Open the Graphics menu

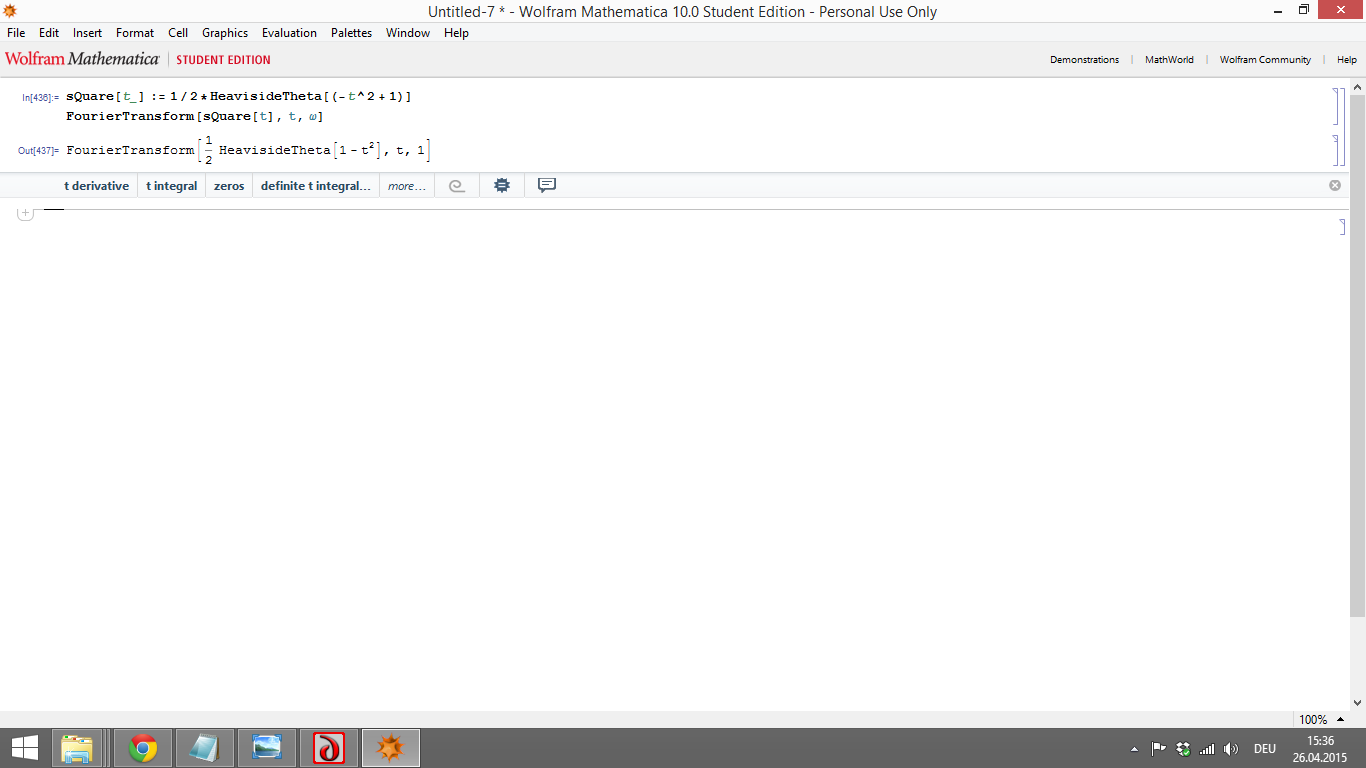tap(225, 33)
